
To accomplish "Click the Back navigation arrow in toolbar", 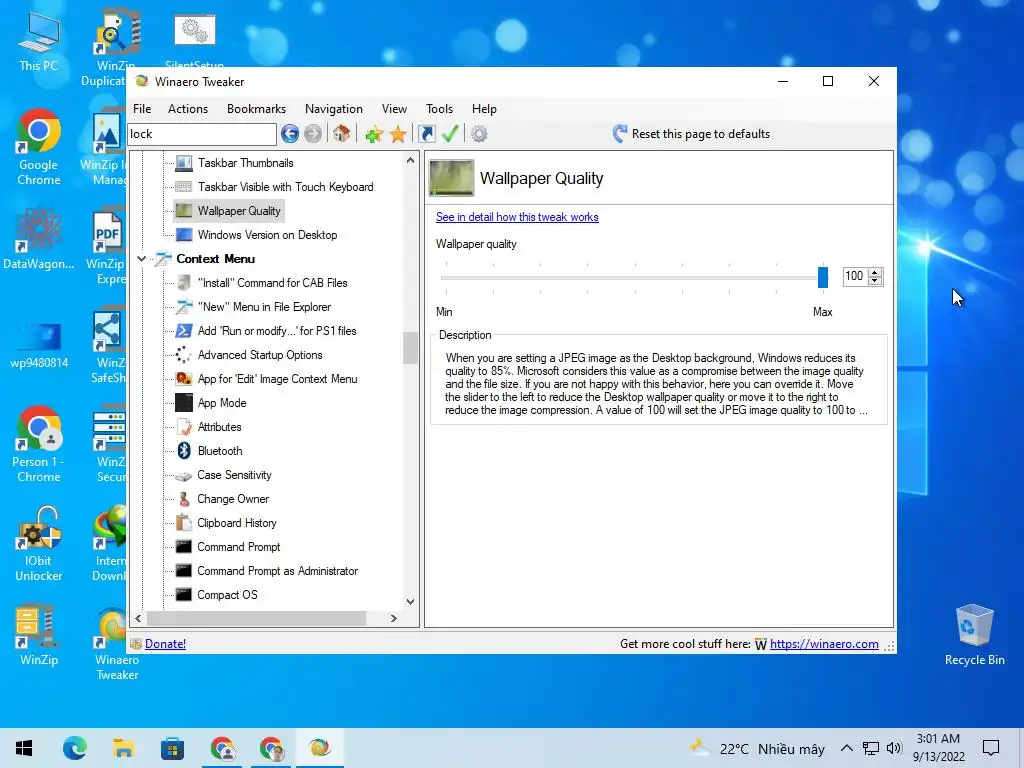I will pyautogui.click(x=290, y=134).
